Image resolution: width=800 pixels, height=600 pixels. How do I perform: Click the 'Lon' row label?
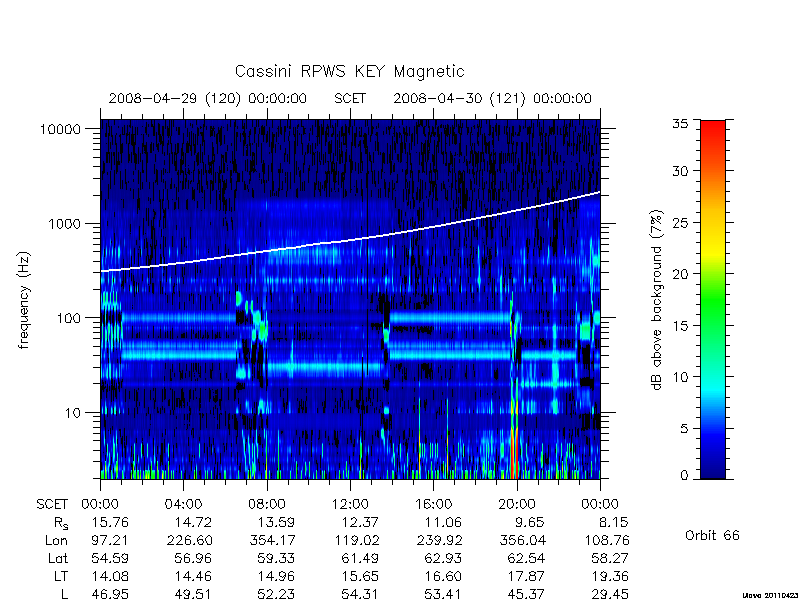[57, 540]
